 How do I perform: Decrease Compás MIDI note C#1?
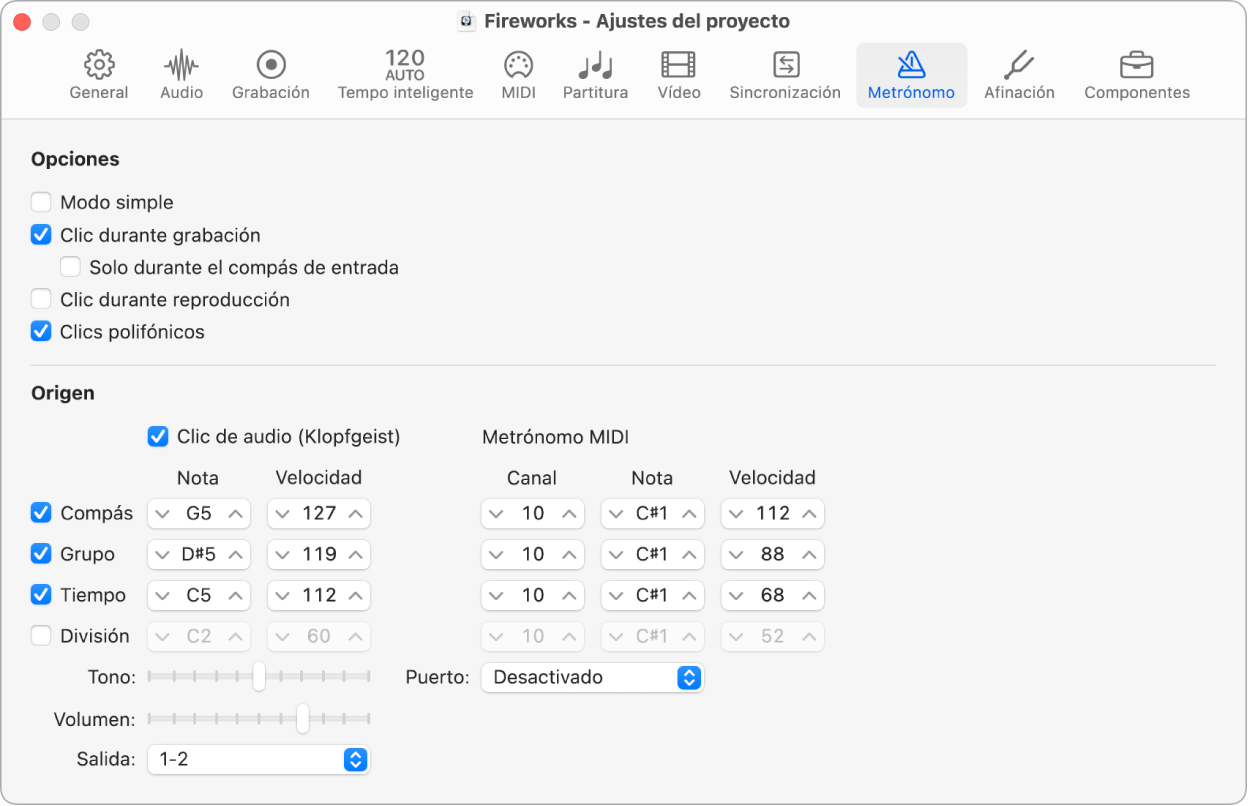617,513
